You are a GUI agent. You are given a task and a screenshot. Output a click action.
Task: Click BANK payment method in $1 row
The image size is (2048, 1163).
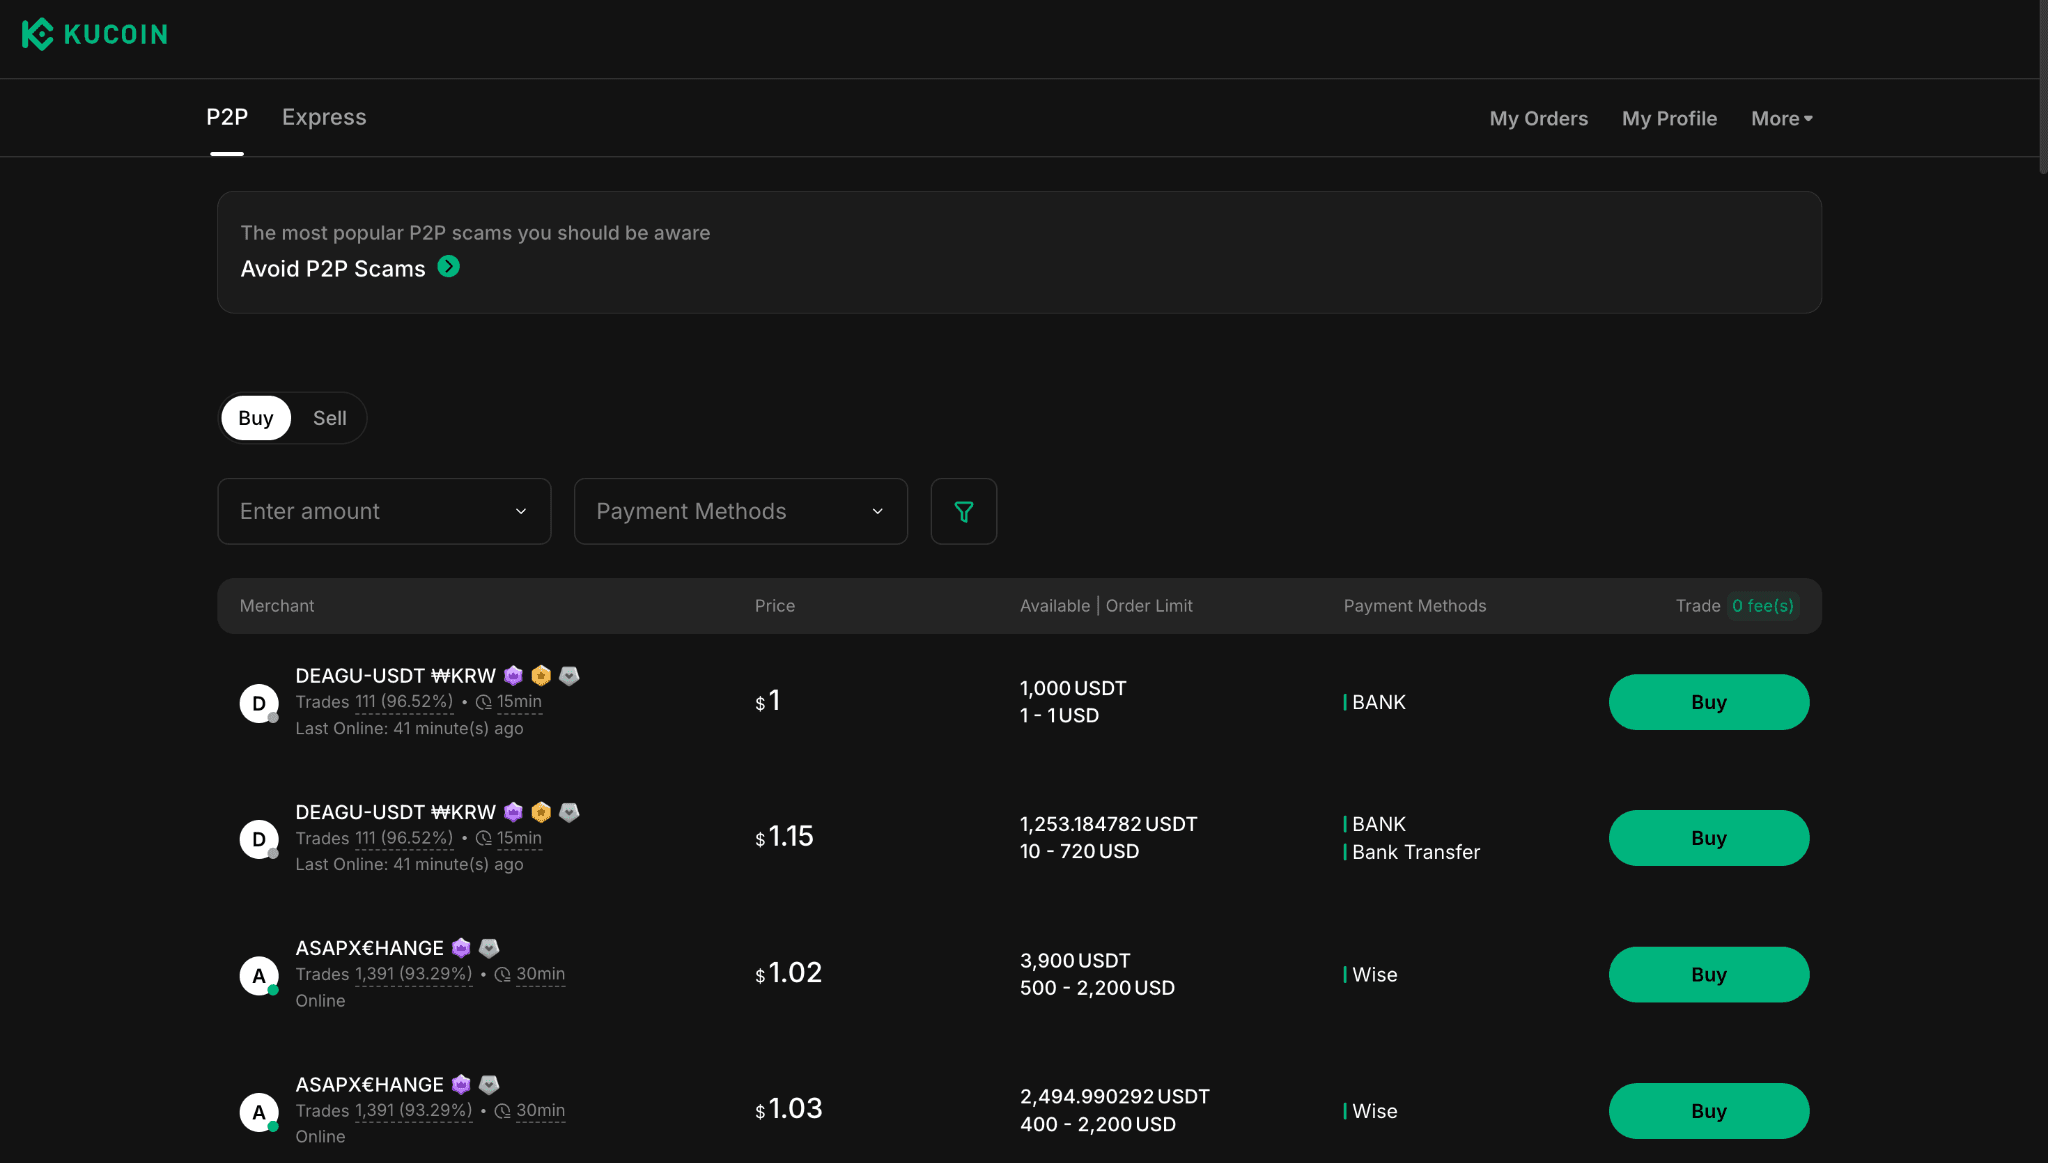(1378, 702)
